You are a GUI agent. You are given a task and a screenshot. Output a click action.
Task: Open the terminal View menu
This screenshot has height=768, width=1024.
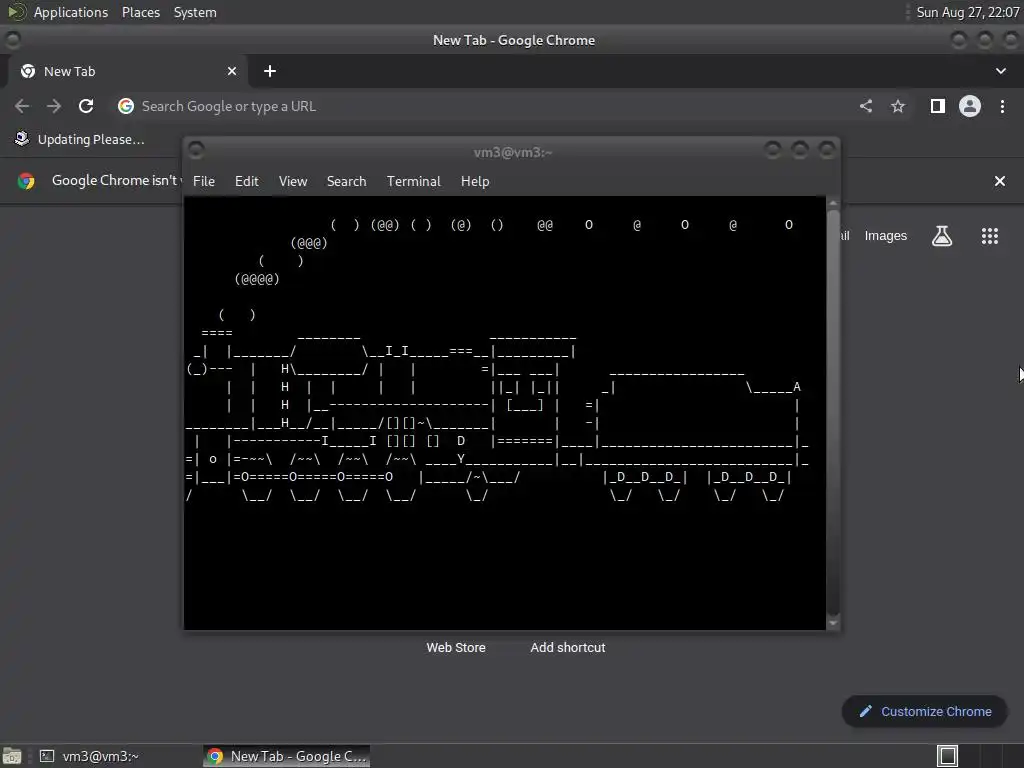click(x=293, y=181)
